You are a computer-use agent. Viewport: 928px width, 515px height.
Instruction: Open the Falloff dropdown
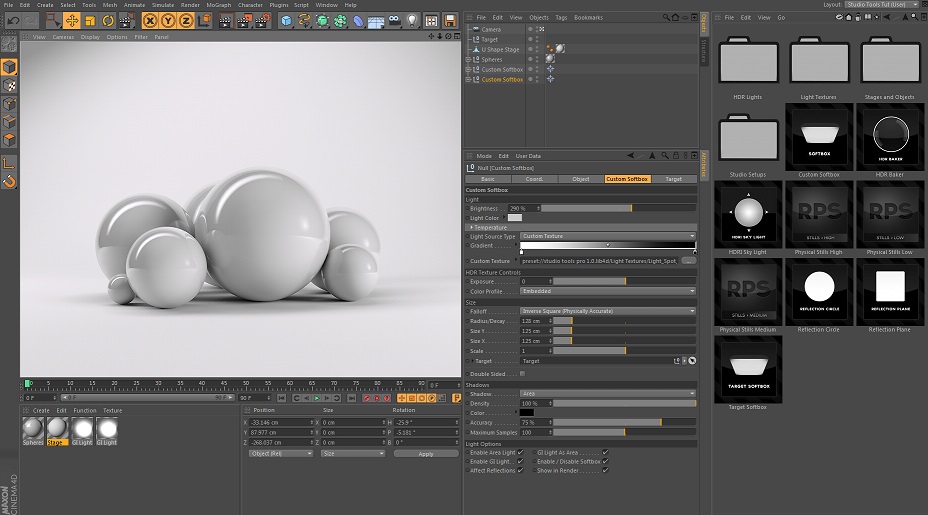[x=608, y=311]
